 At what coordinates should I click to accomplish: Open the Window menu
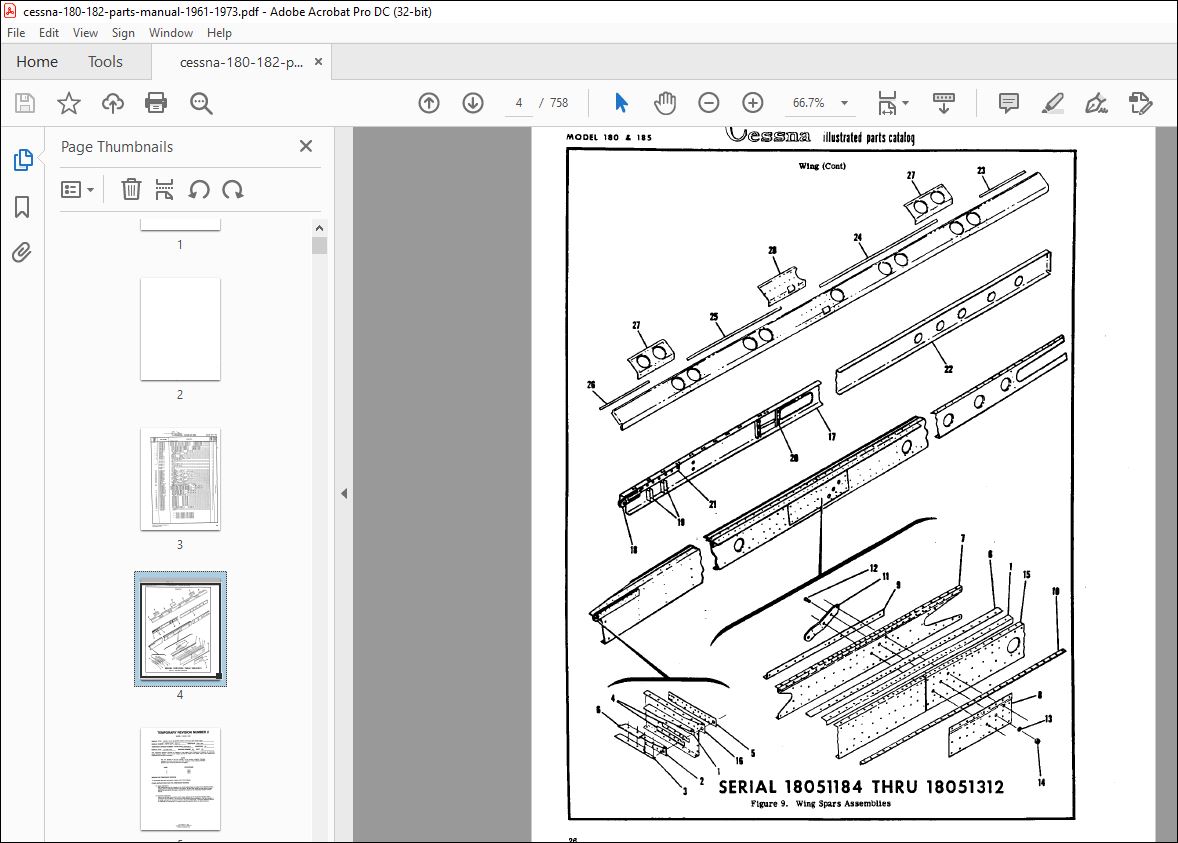coord(171,33)
